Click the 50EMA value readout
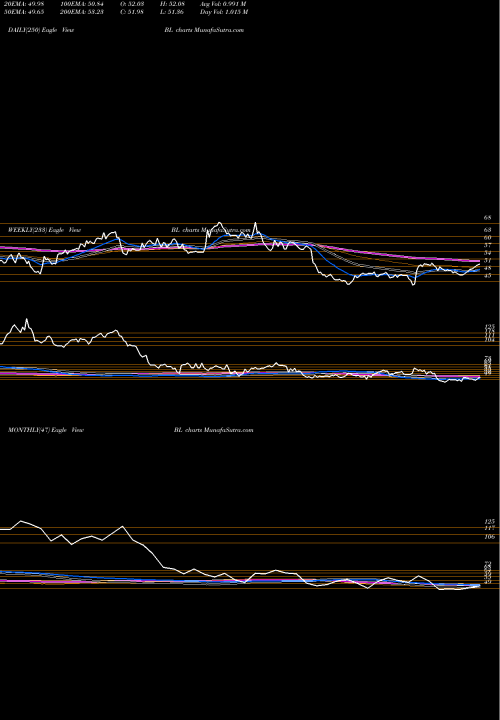This screenshot has width=500, height=720. point(22,12)
